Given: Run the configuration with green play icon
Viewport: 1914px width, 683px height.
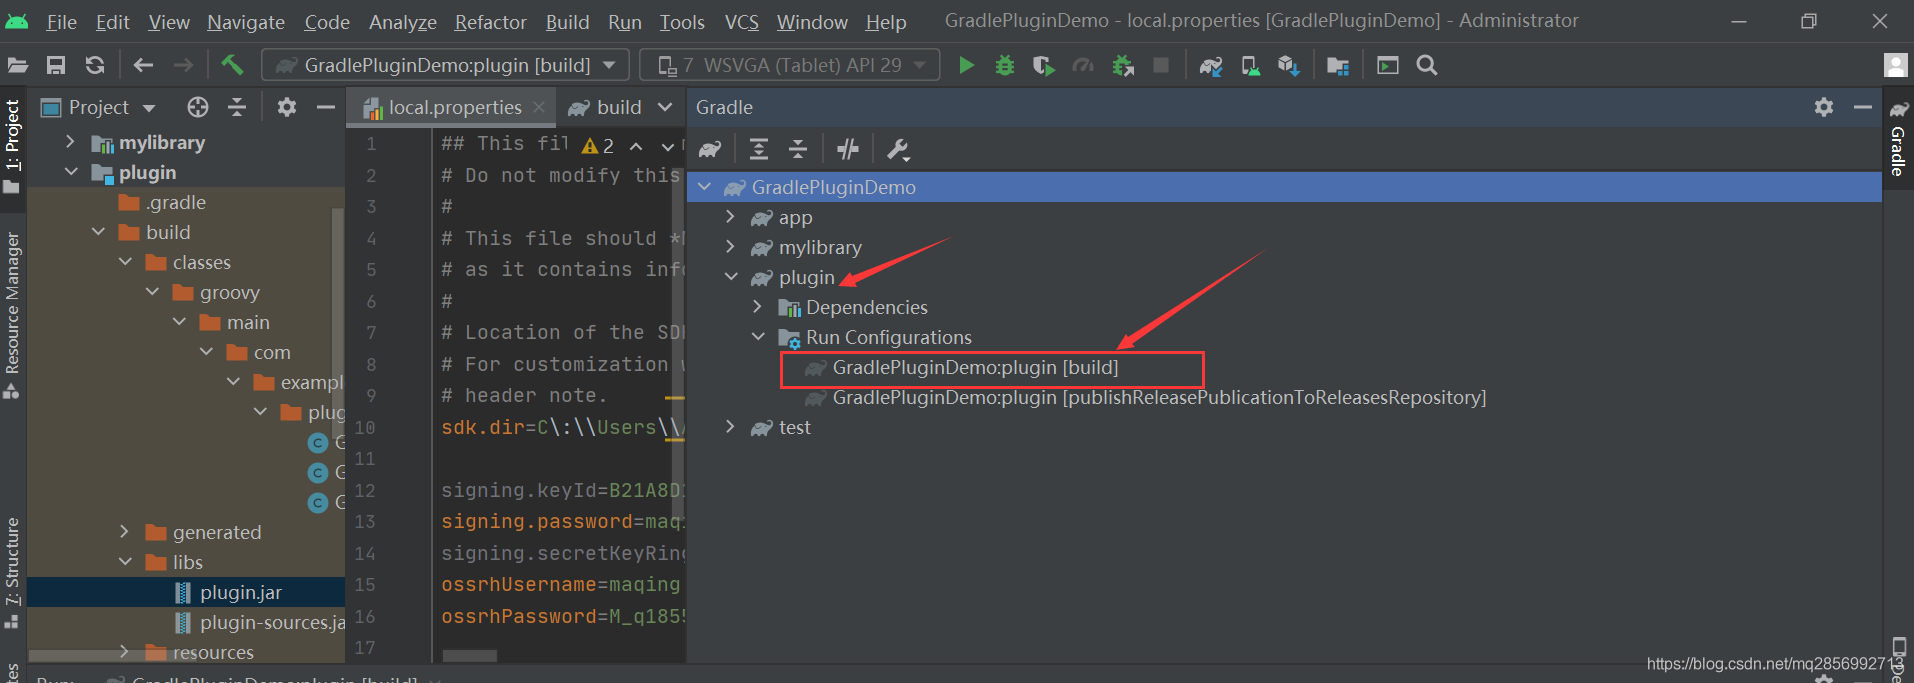Looking at the screenshot, I should (966, 66).
